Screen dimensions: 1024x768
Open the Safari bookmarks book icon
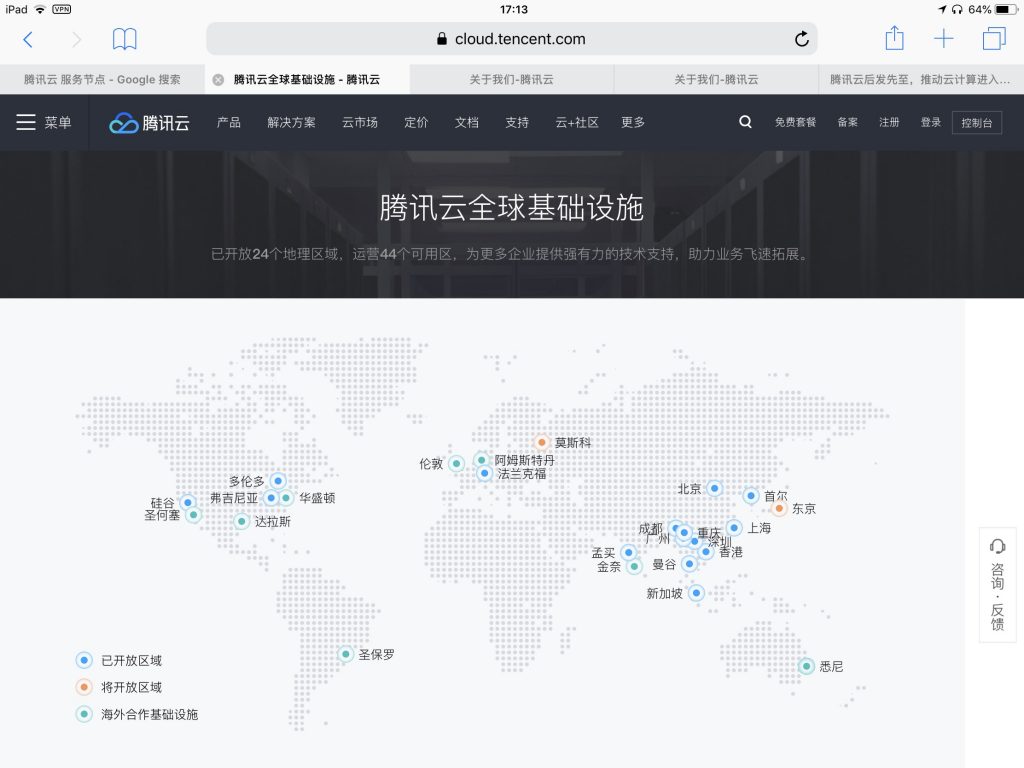pos(124,39)
